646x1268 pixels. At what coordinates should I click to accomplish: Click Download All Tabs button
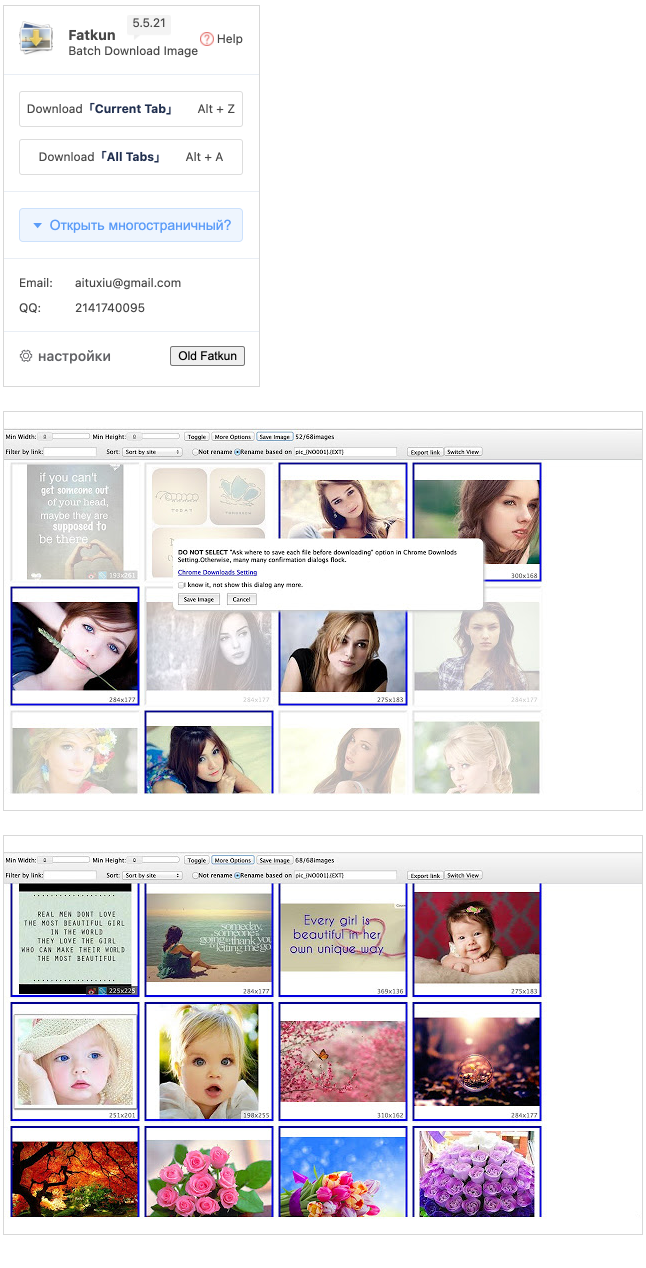click(131, 157)
